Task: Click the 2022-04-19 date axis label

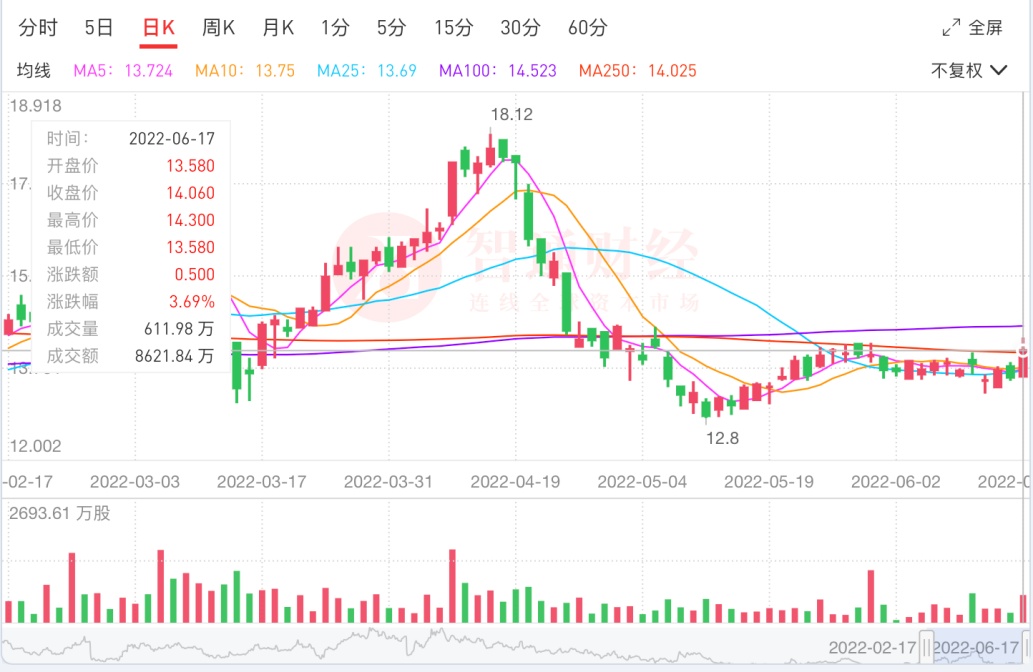Action: point(515,482)
